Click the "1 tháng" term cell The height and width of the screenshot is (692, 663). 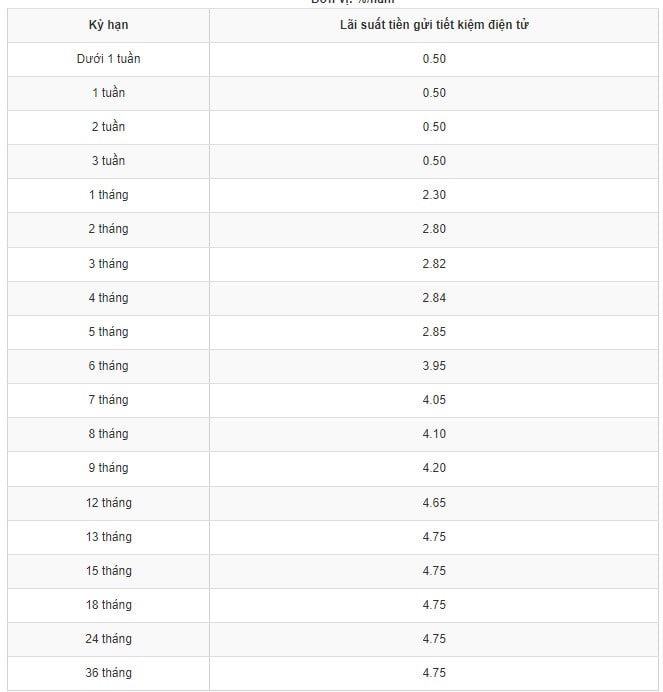click(108, 195)
